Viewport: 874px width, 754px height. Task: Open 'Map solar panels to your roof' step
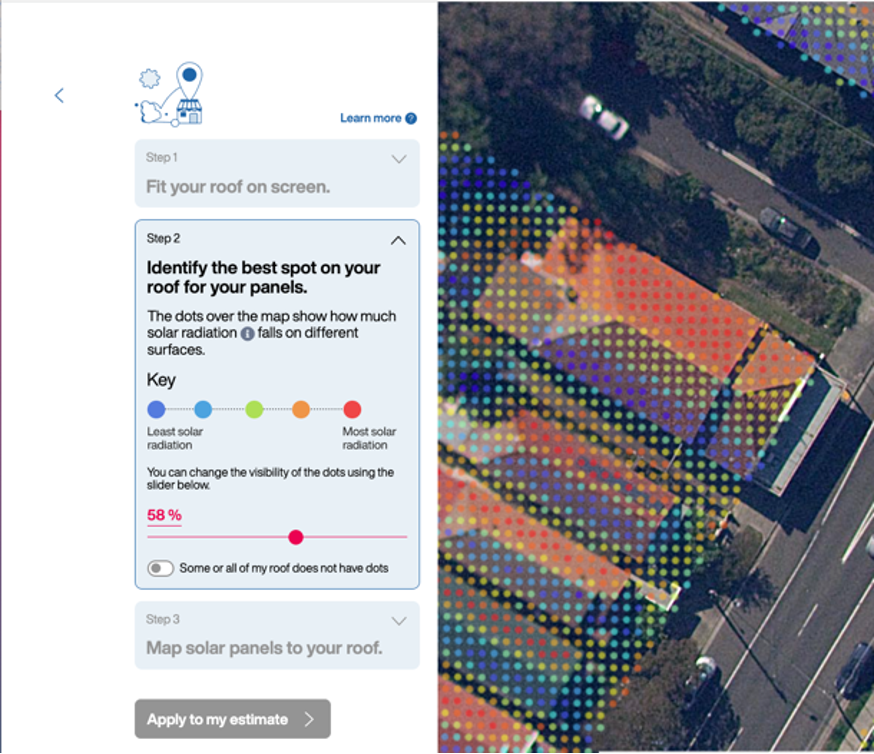(277, 635)
